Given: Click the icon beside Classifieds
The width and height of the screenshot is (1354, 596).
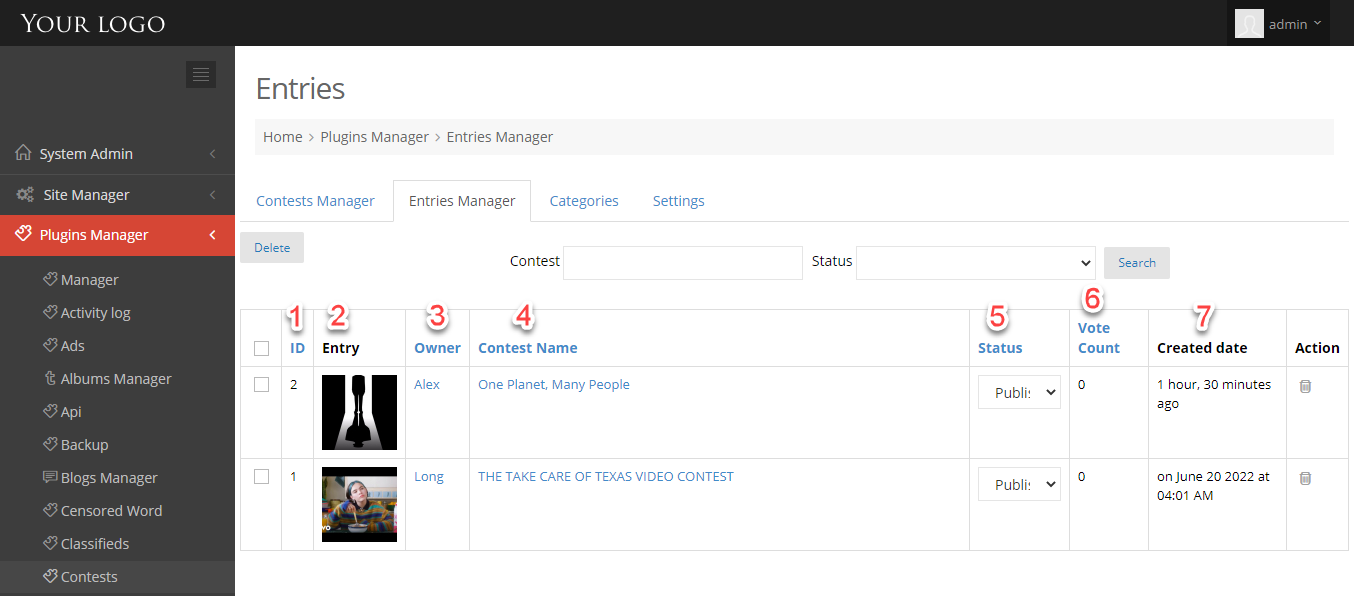Looking at the screenshot, I should click(50, 543).
